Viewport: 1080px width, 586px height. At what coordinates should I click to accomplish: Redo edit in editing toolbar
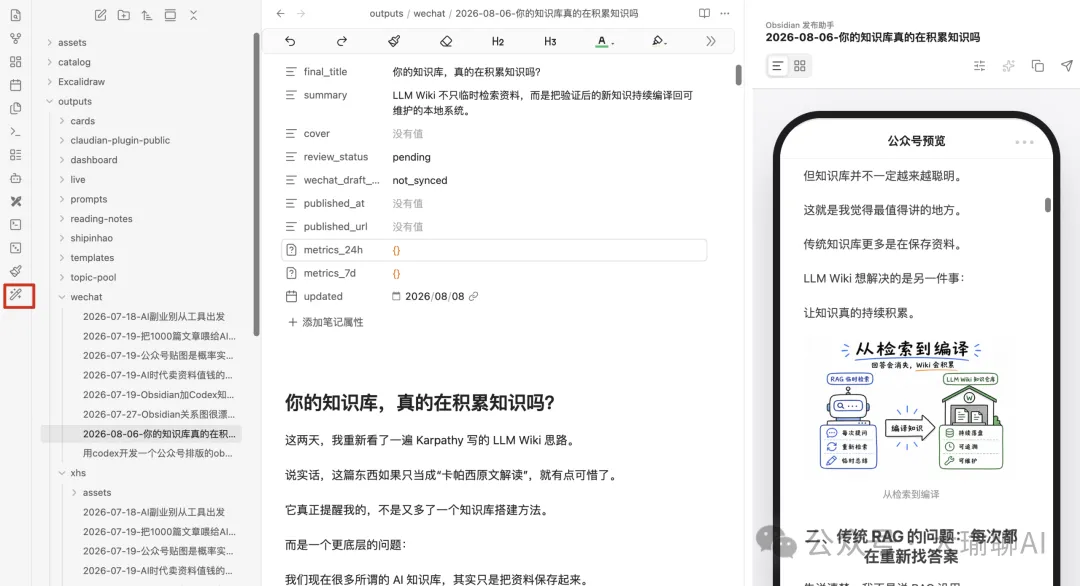click(x=342, y=41)
